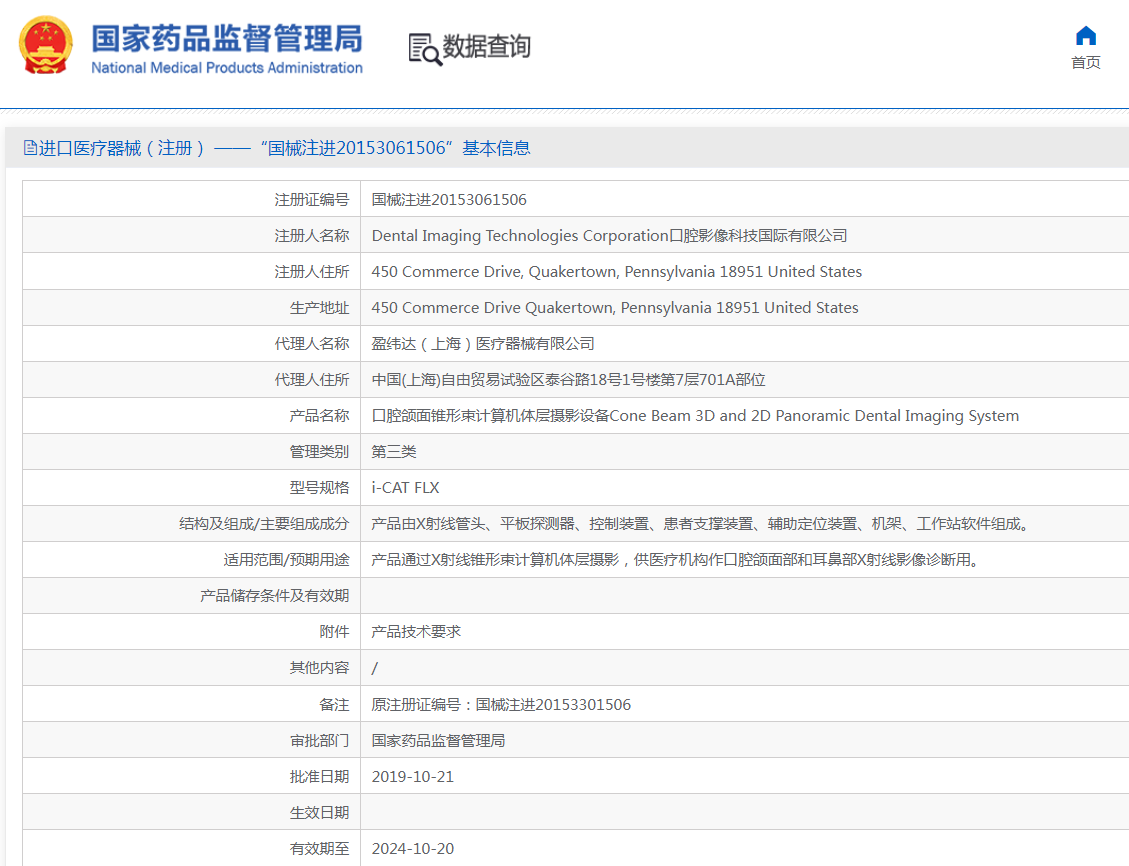This screenshot has height=866, width=1129.
Task: Click the 注册人名称 row label
Action: point(311,236)
